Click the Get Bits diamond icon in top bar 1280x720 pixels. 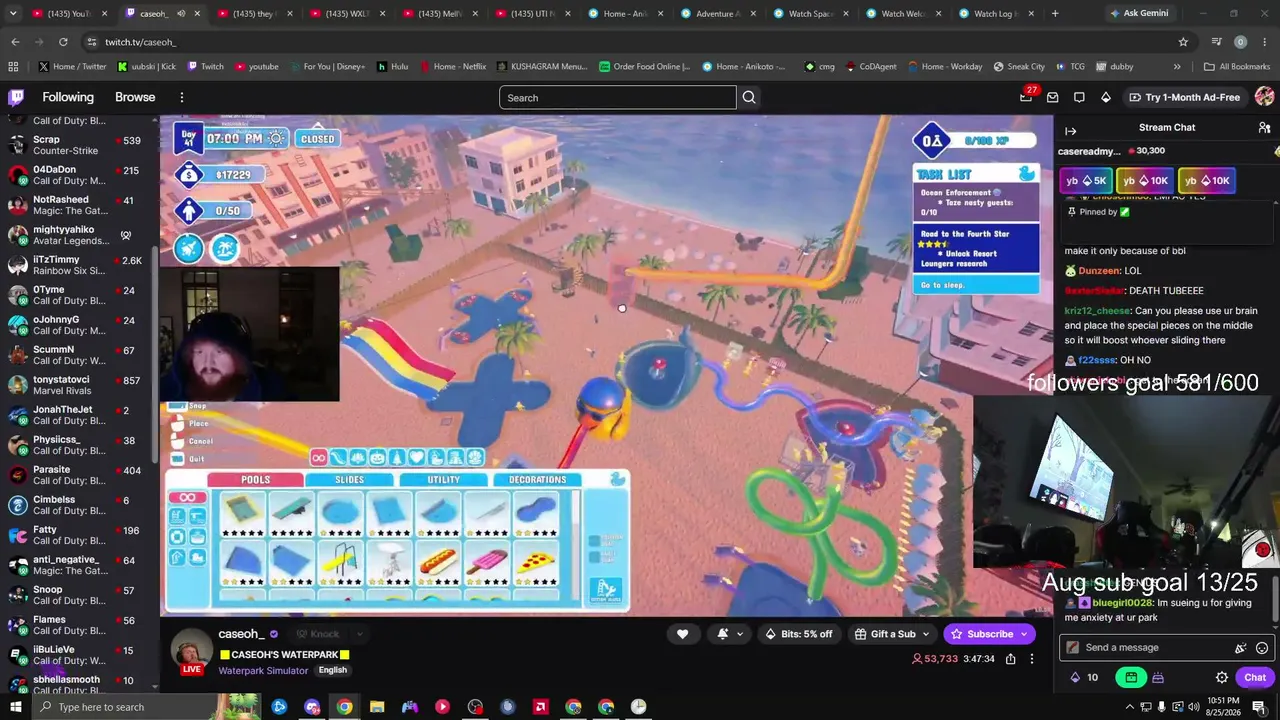[x=1105, y=97]
